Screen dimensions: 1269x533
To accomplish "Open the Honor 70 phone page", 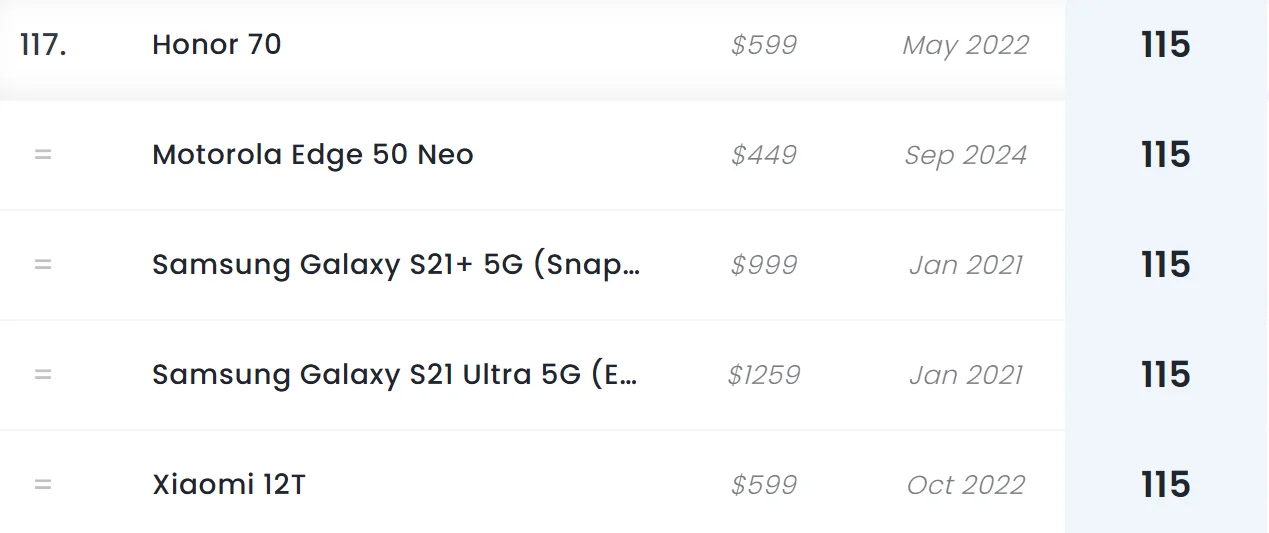I will pyautogui.click(x=217, y=45).
